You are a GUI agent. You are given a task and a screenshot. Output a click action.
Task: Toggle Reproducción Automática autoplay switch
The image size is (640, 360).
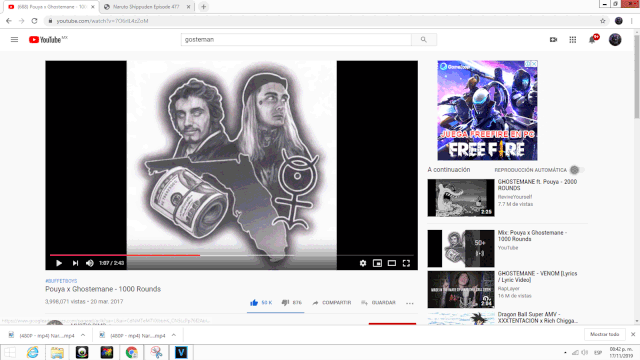[x=577, y=170]
